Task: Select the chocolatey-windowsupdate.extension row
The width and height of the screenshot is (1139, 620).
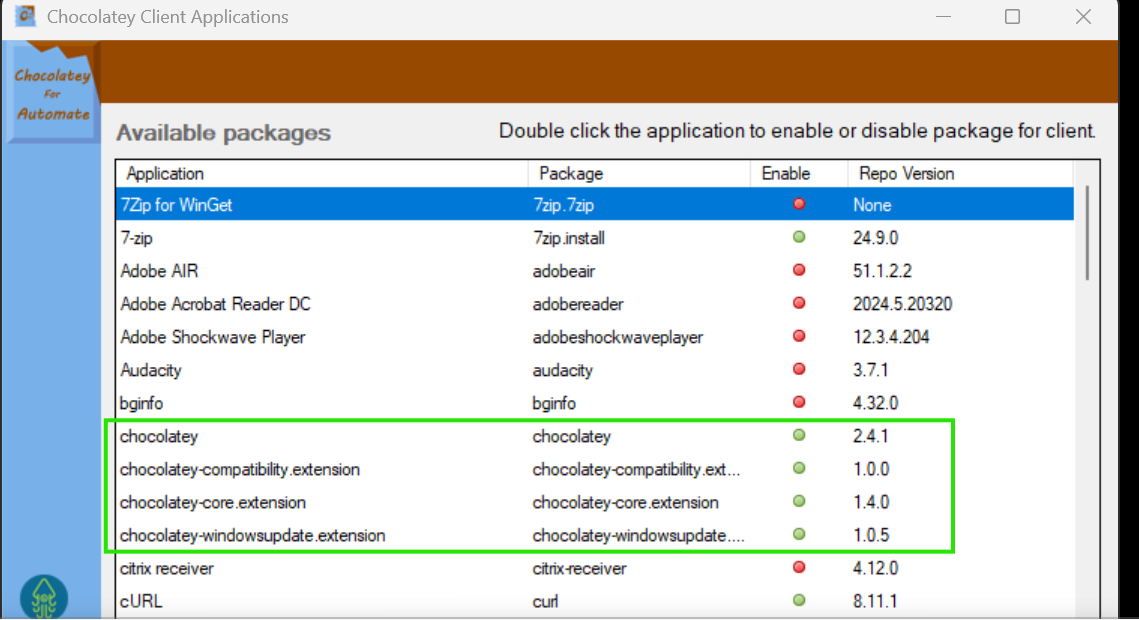Action: (x=300, y=534)
